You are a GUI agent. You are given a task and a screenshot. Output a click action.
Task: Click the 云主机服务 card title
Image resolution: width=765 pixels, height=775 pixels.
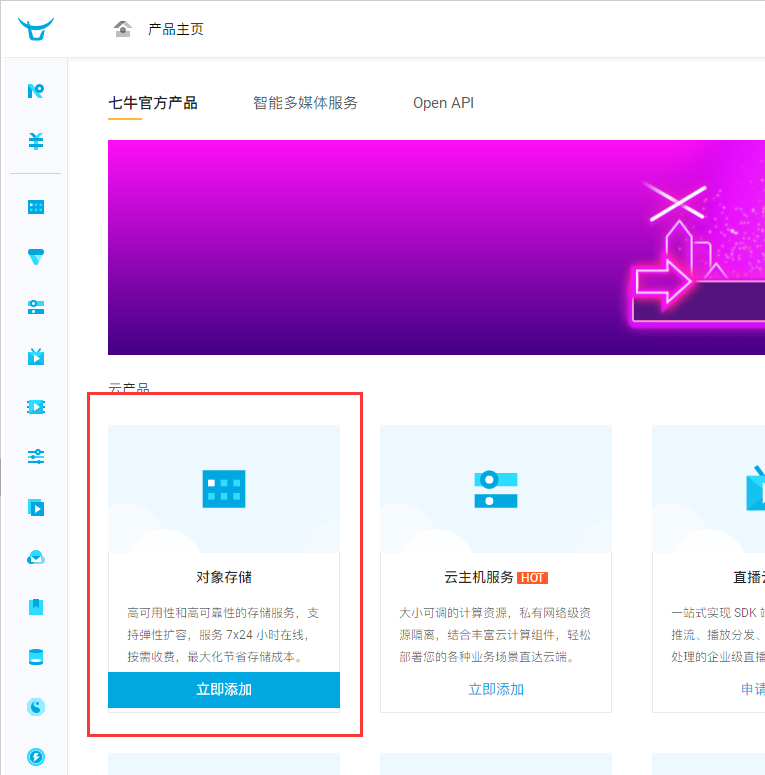tap(478, 577)
